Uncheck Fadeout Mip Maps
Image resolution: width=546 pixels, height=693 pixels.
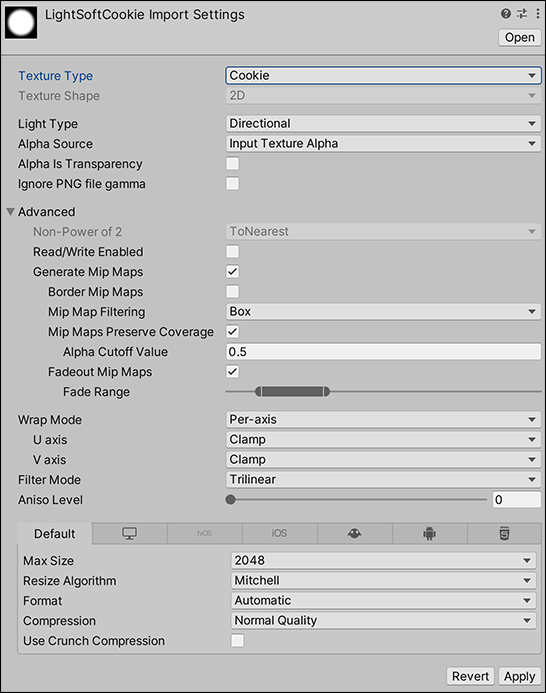(233, 372)
